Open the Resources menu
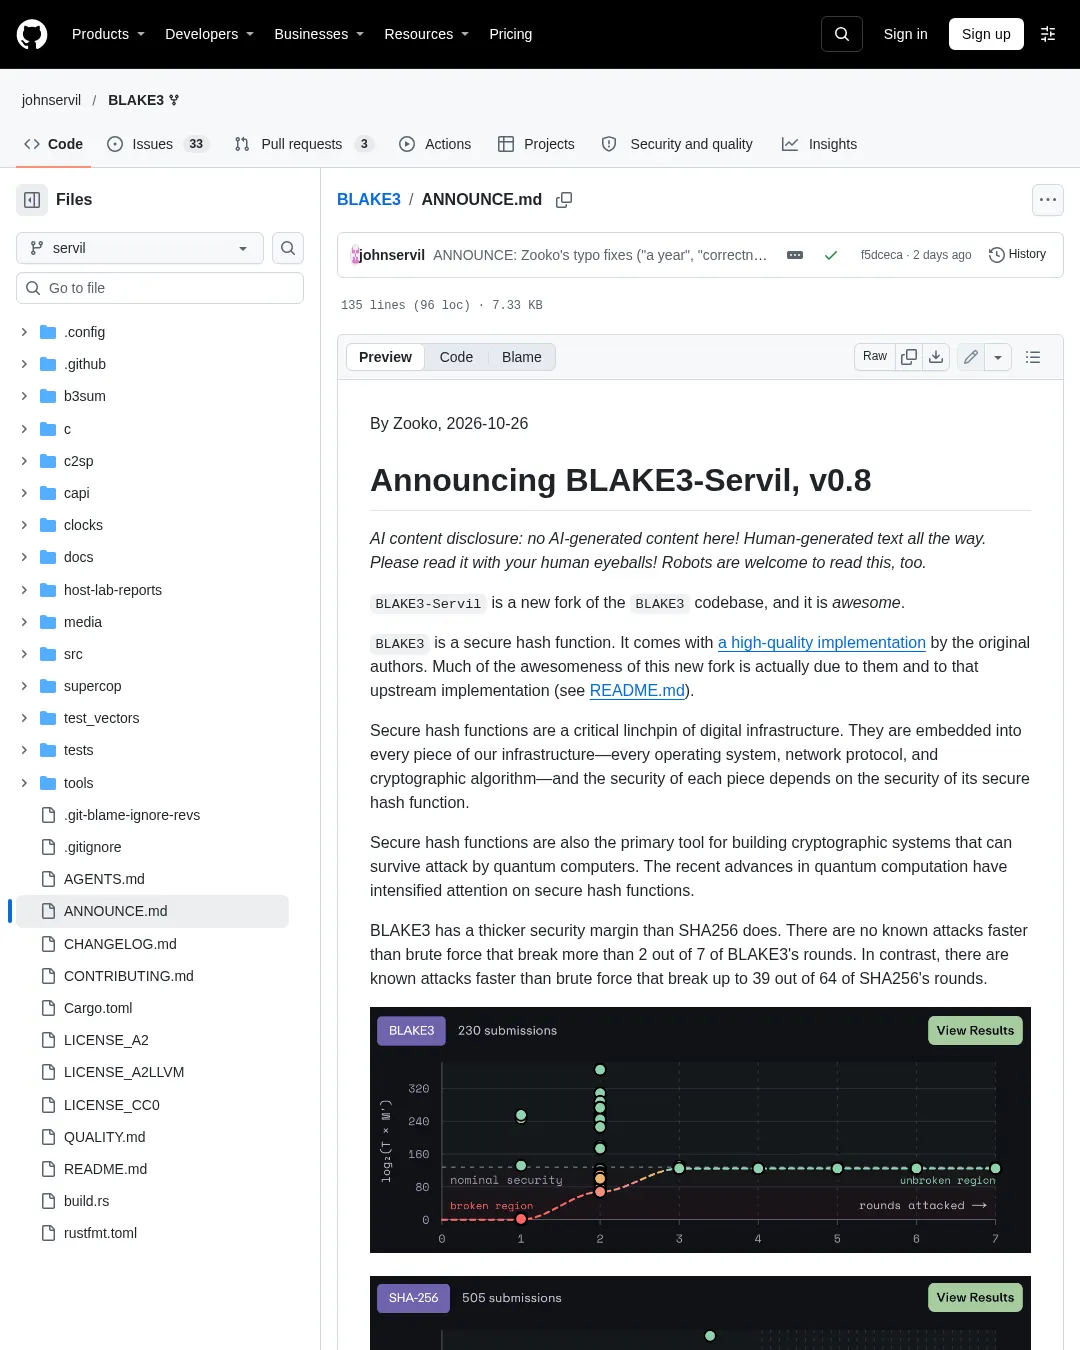 point(427,34)
